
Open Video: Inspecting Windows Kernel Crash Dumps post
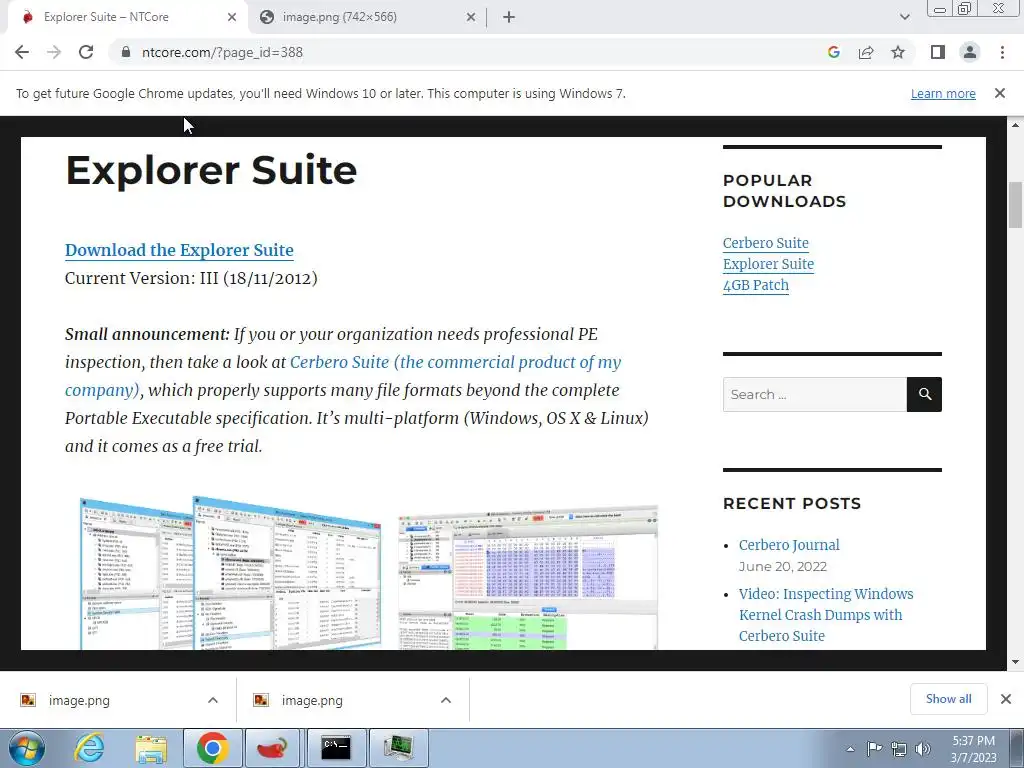pos(825,615)
